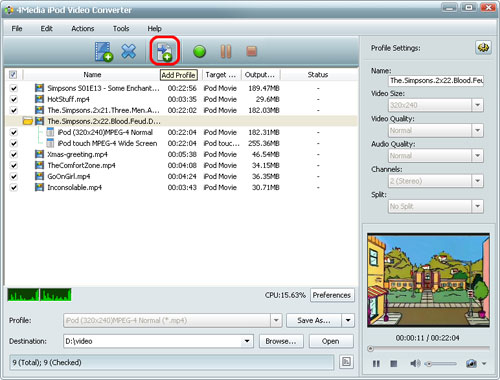
Task: Toggle the check-all checkbox in list header
Action: coord(13,74)
